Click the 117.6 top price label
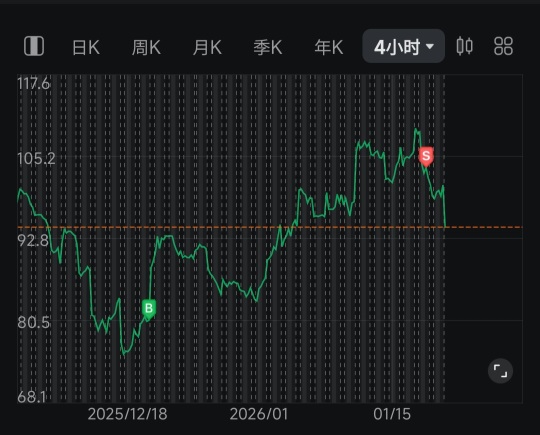Image resolution: width=540 pixels, height=435 pixels. point(34,84)
